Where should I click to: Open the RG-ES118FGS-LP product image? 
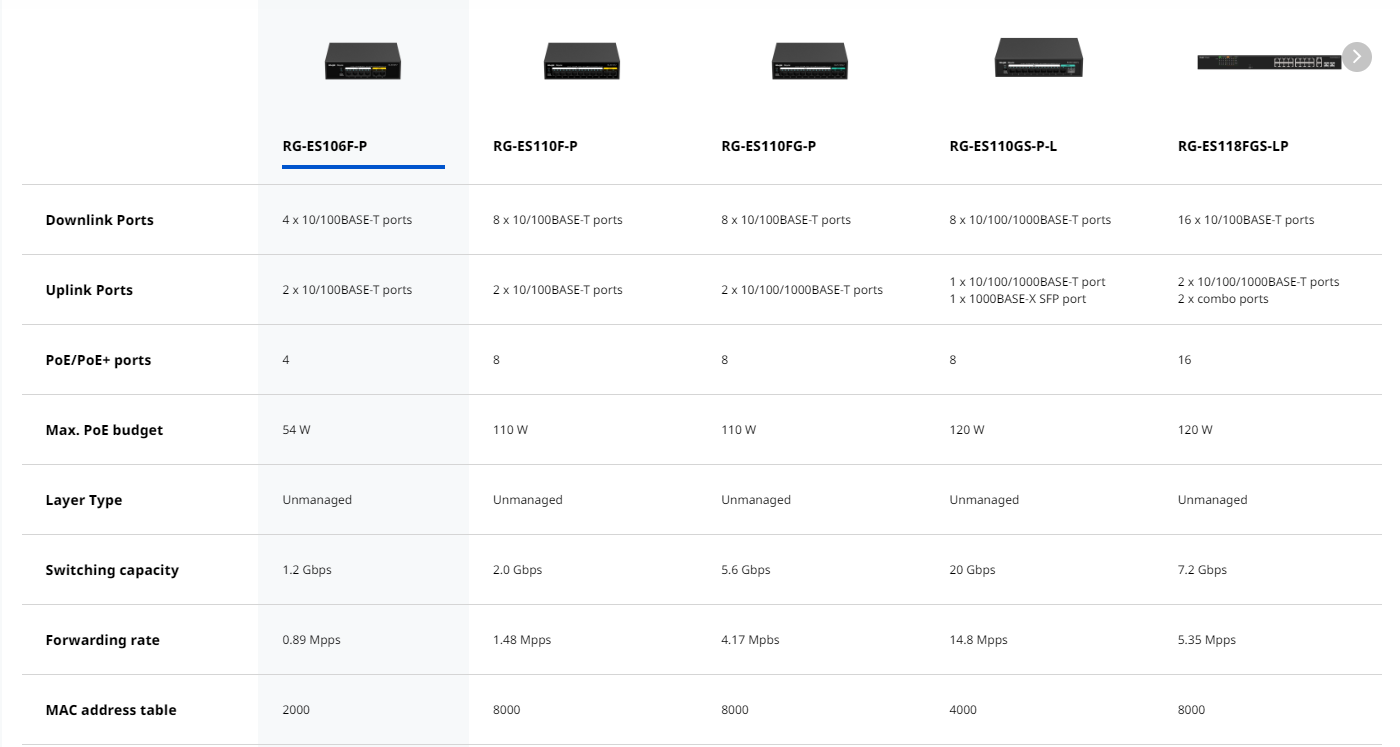(x=1270, y=62)
